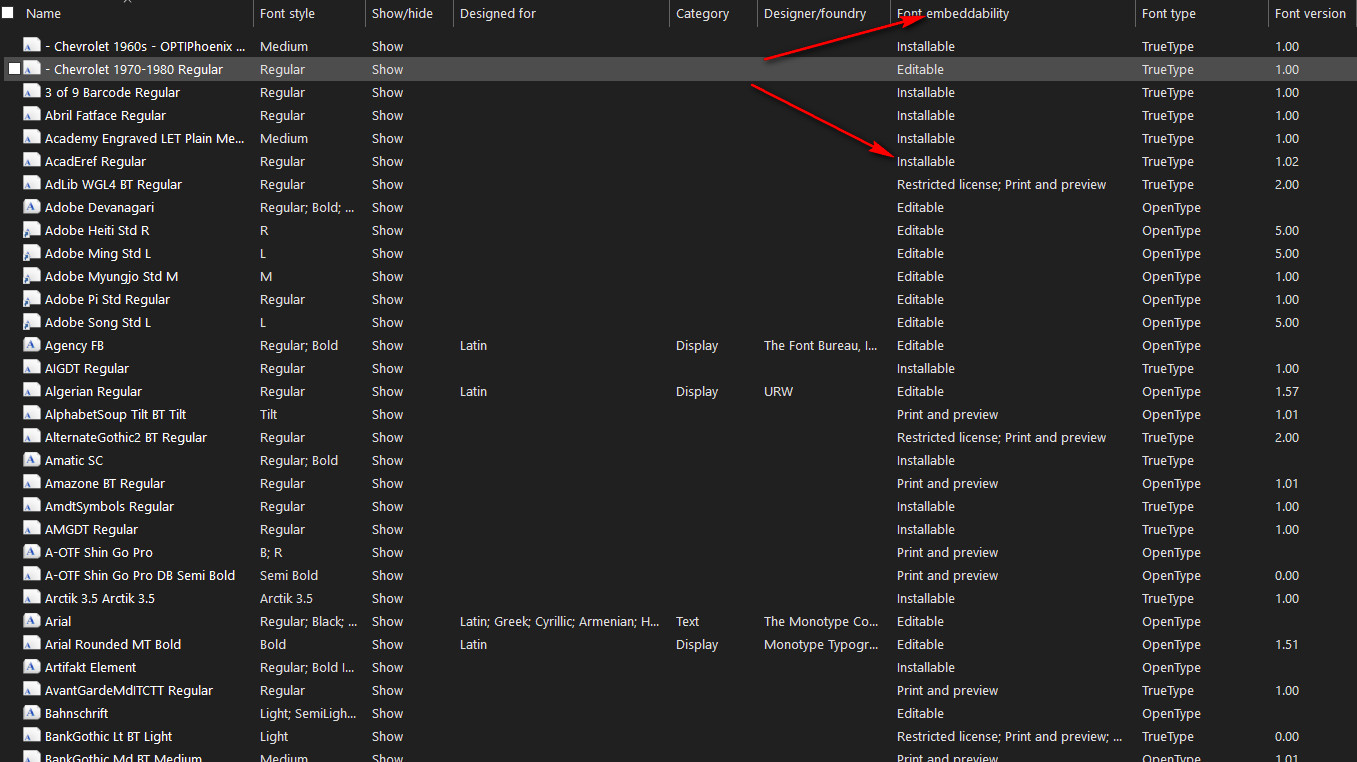This screenshot has width=1357, height=762.
Task: Click the Adobe Song Std L font icon
Action: pyautogui.click(x=32, y=322)
